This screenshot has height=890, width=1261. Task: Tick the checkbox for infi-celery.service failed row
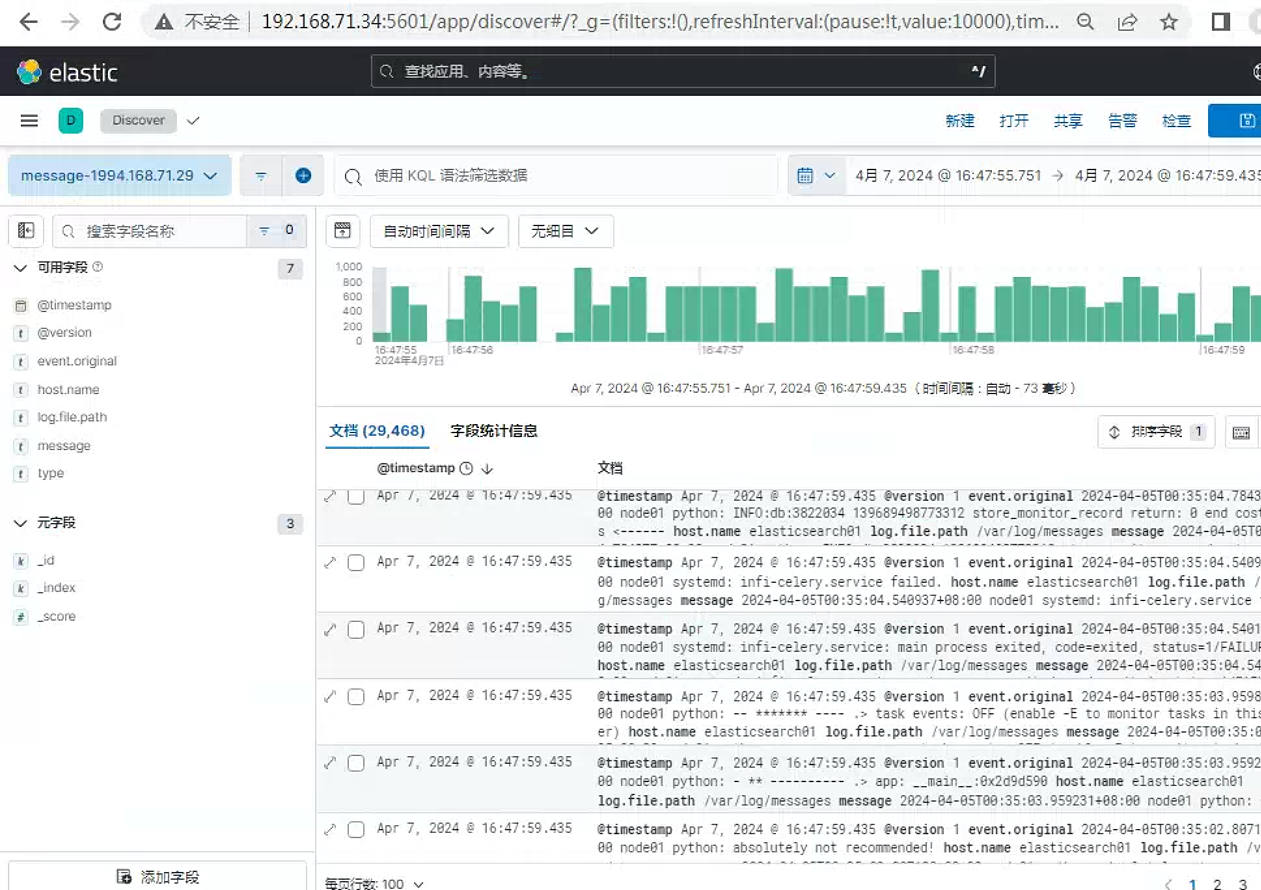click(356, 563)
